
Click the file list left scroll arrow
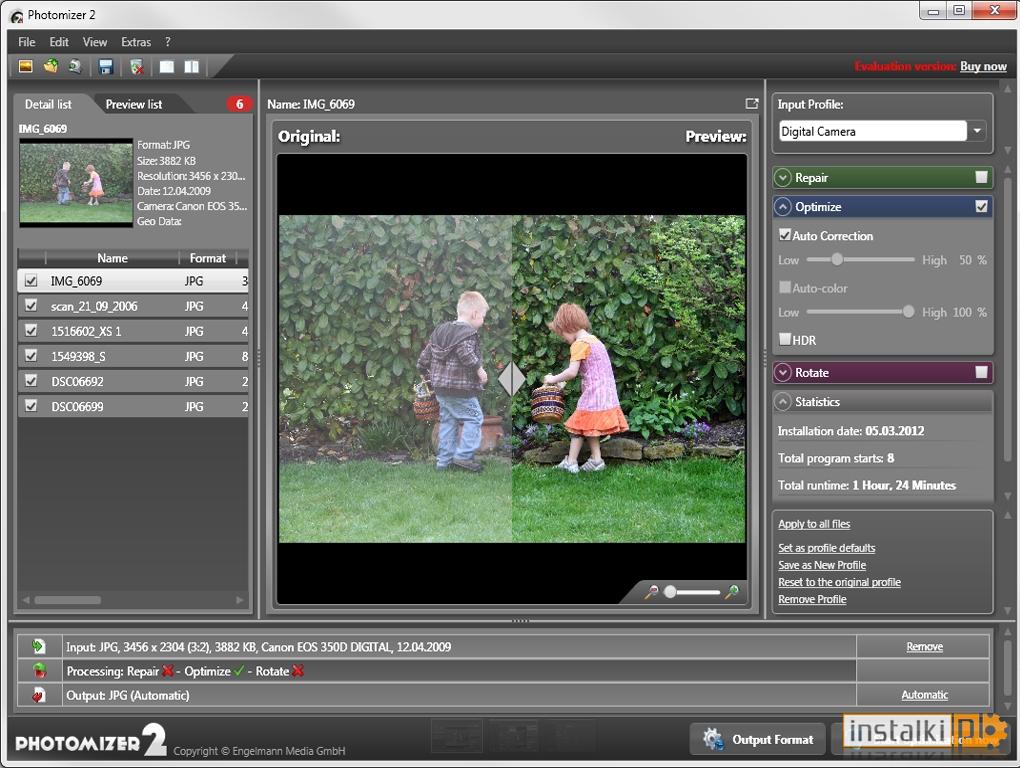pyautogui.click(x=26, y=600)
